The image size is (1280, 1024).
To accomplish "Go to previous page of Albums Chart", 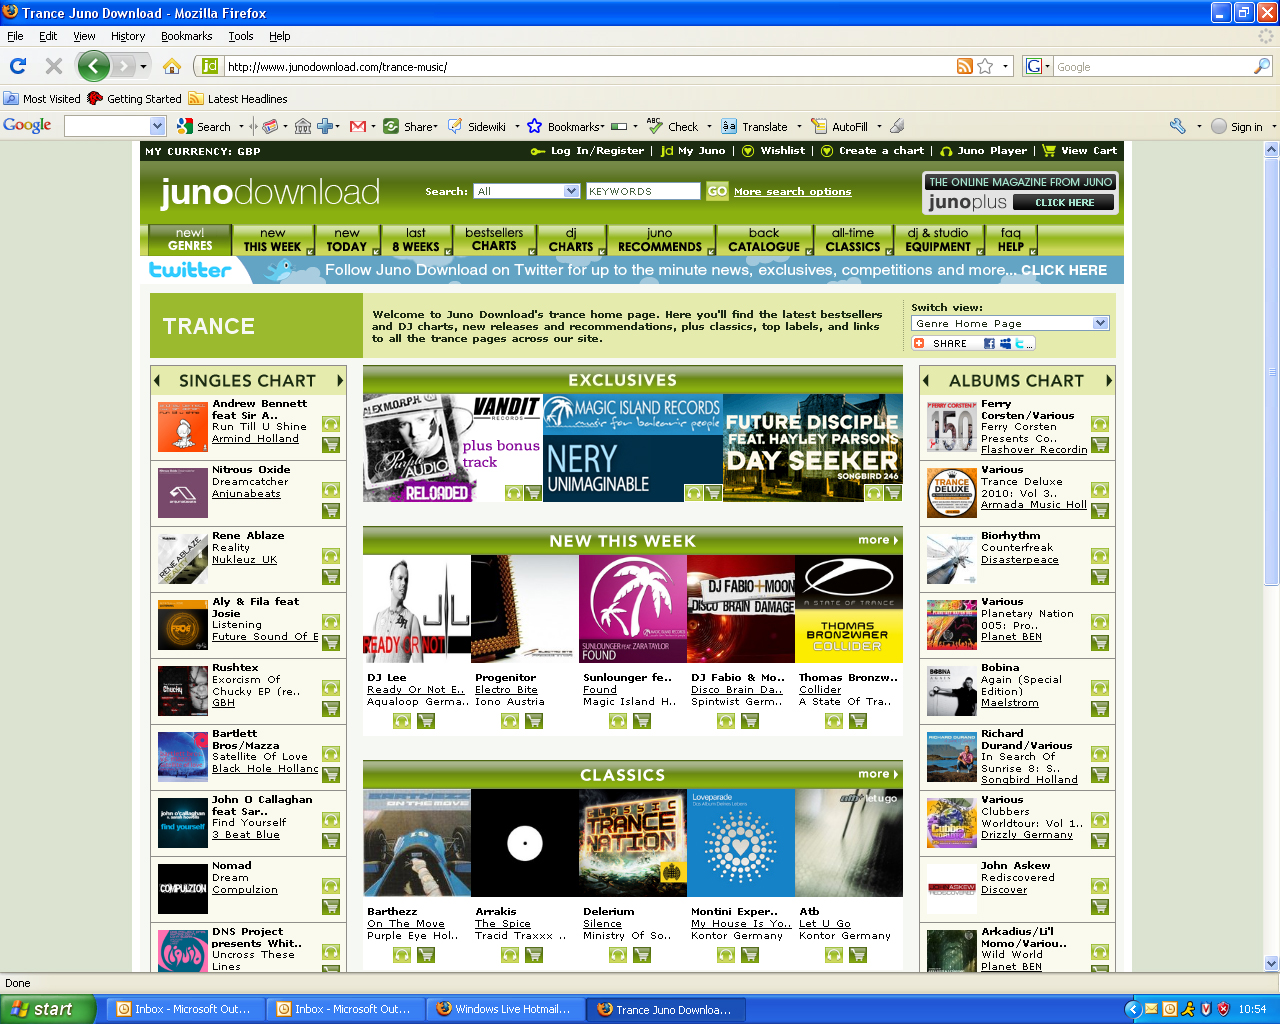I will pos(926,381).
